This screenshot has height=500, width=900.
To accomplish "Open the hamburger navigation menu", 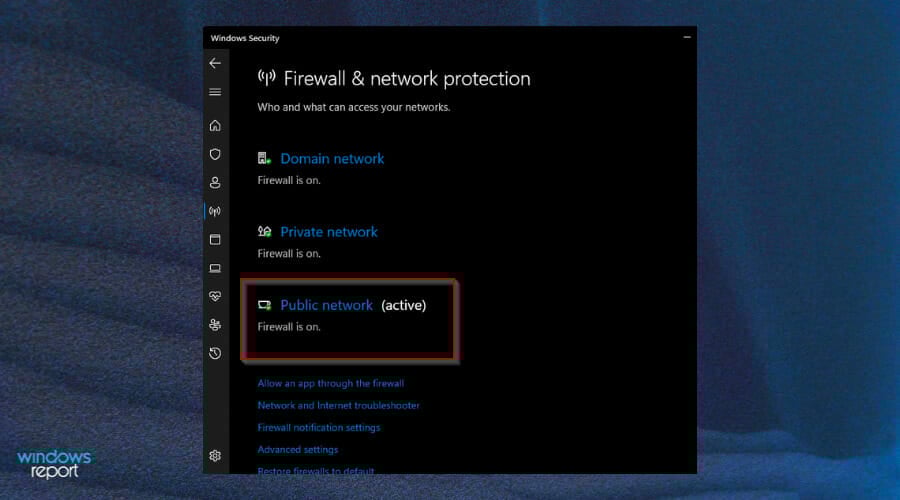I will coord(215,92).
